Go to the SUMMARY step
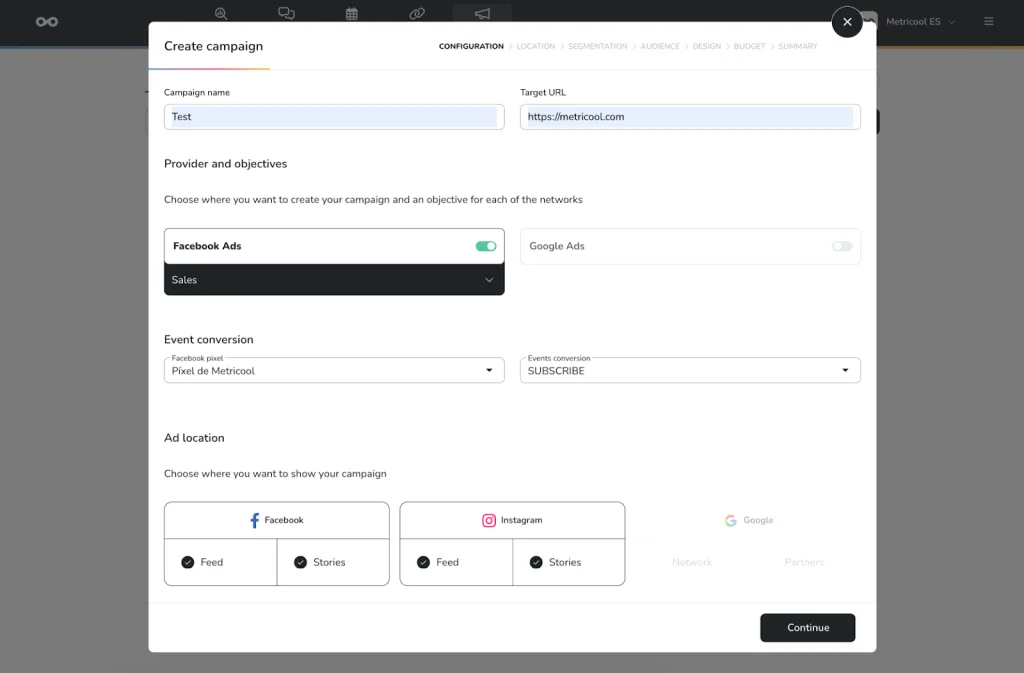The height and width of the screenshot is (673, 1024). (797, 46)
